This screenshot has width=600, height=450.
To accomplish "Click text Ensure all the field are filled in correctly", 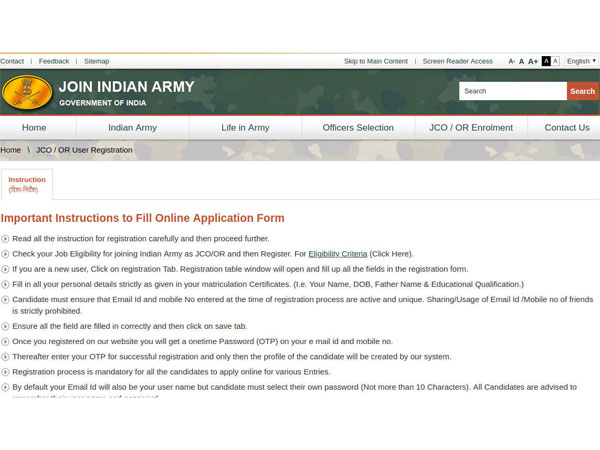I will [x=130, y=326].
